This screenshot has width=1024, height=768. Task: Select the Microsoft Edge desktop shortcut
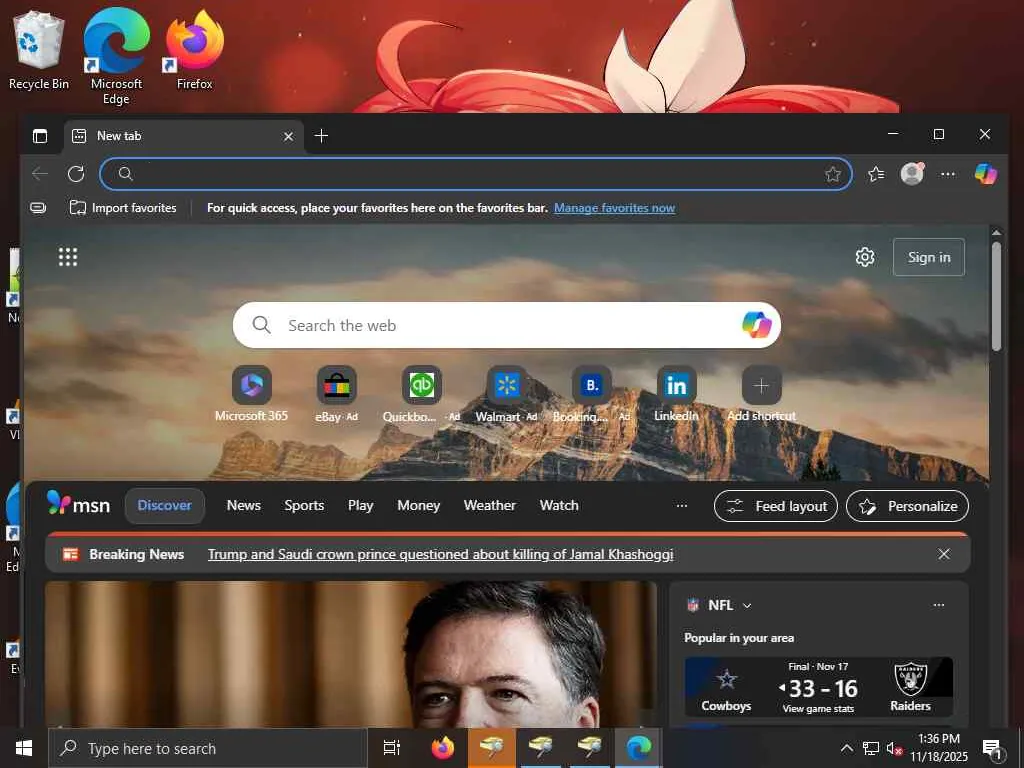coord(116,56)
